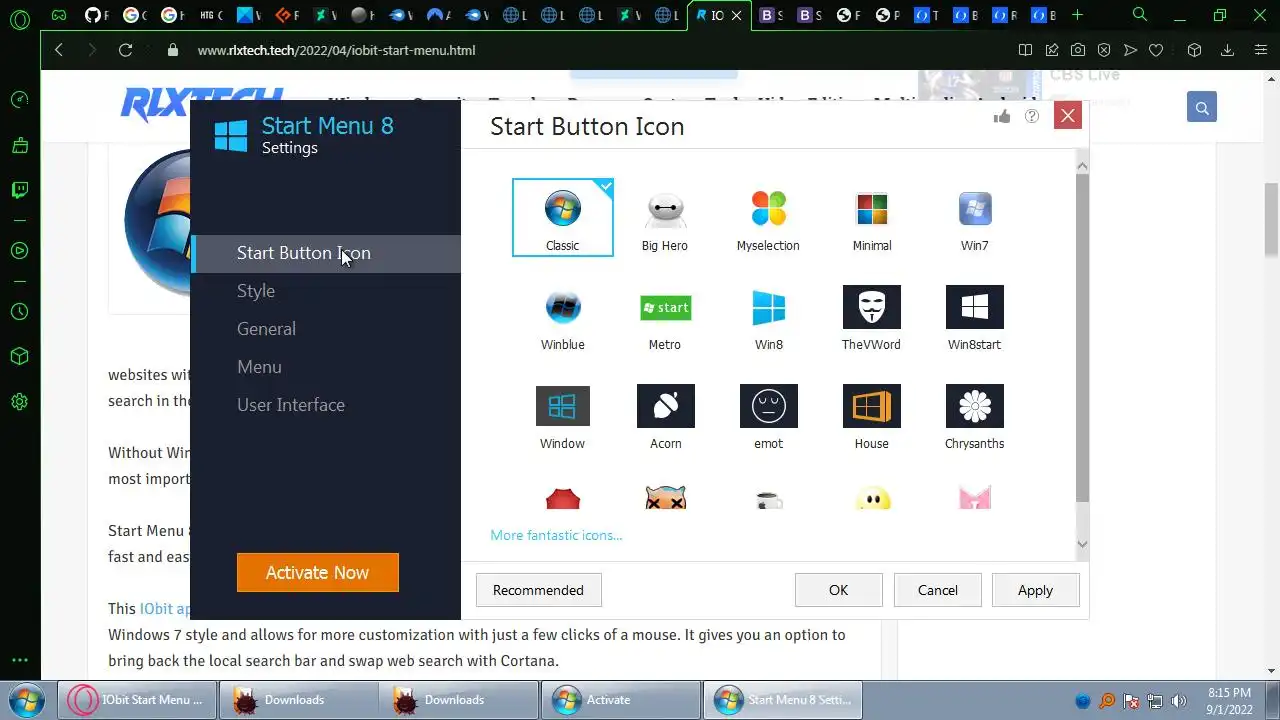Click the thumbs-up like icon
The height and width of the screenshot is (720, 1280).
click(x=1002, y=116)
